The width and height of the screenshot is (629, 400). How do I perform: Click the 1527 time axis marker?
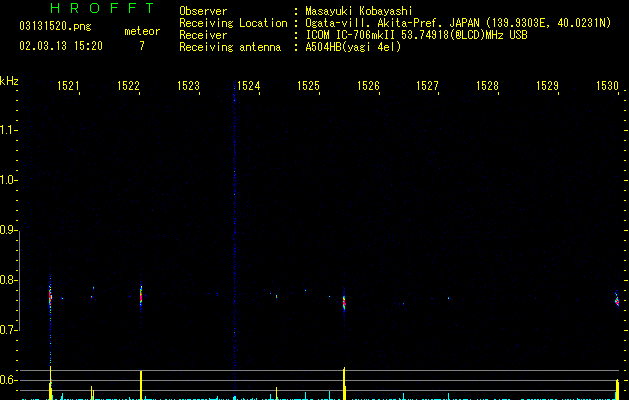click(427, 86)
